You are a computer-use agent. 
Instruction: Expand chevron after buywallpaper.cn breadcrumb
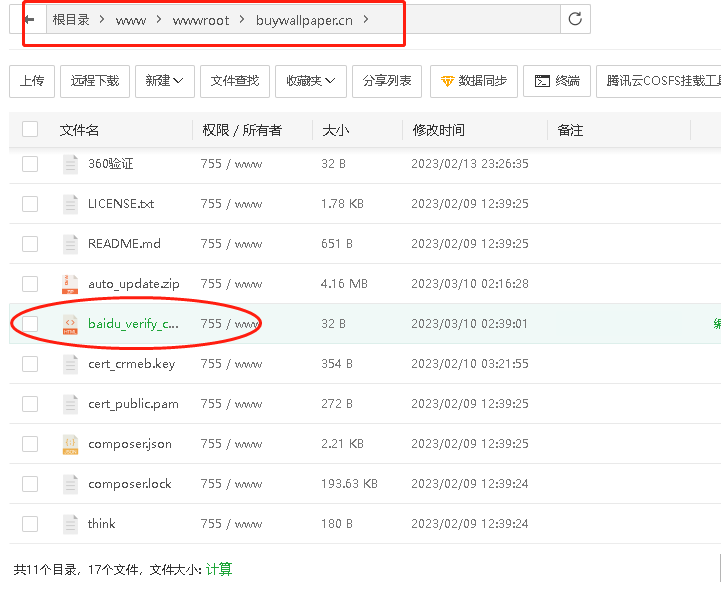(x=366, y=19)
